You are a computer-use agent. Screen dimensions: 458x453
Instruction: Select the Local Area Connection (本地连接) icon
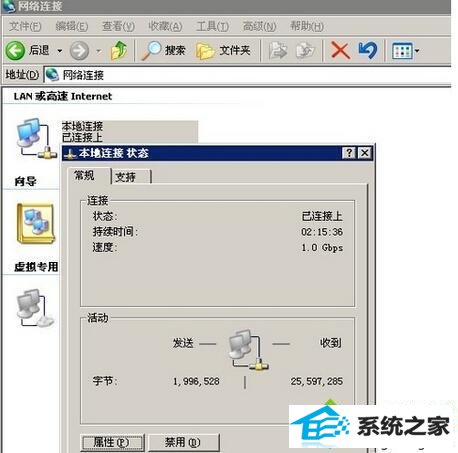[x=34, y=139]
